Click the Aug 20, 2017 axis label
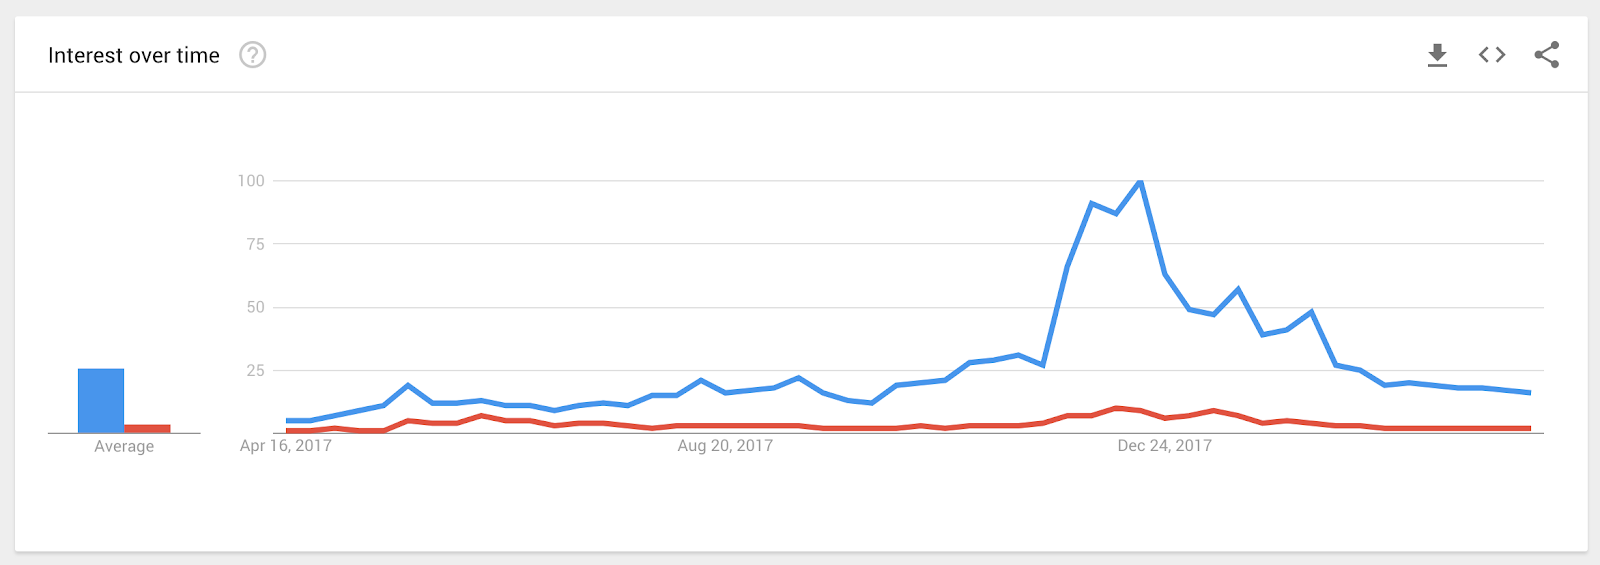 (x=725, y=446)
